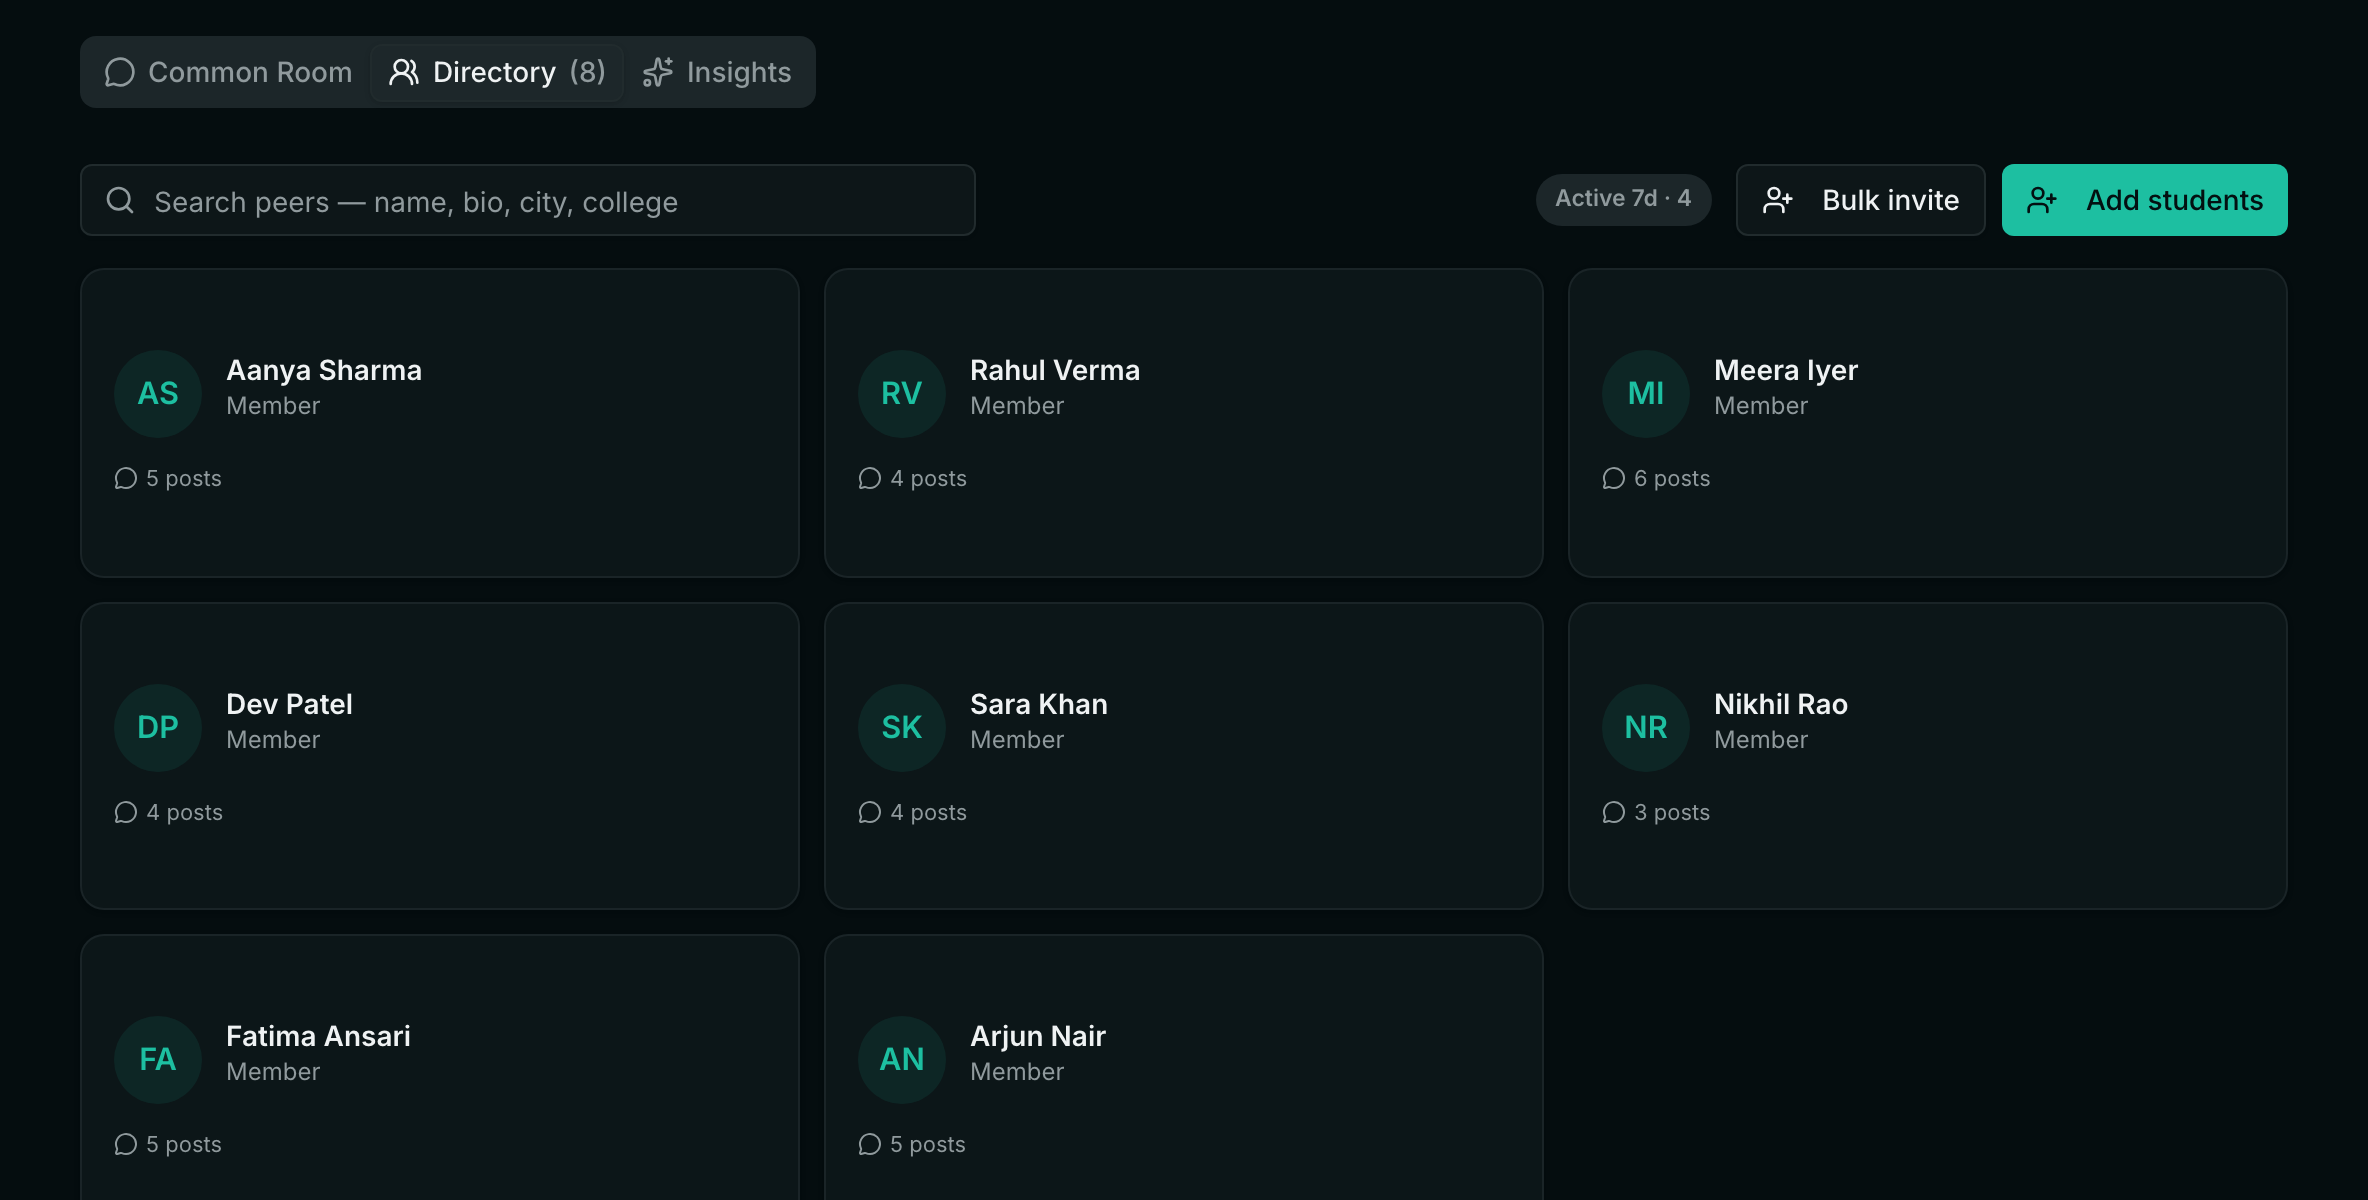Click Rahul Verma's RV avatar
Image resolution: width=2368 pixels, height=1200 pixels.
point(902,394)
